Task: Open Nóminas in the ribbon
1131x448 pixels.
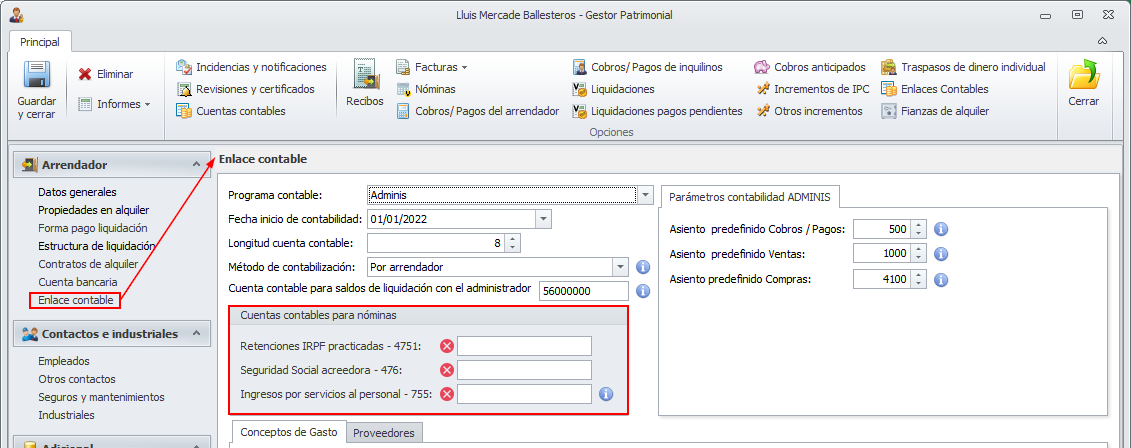Action: tap(426, 89)
